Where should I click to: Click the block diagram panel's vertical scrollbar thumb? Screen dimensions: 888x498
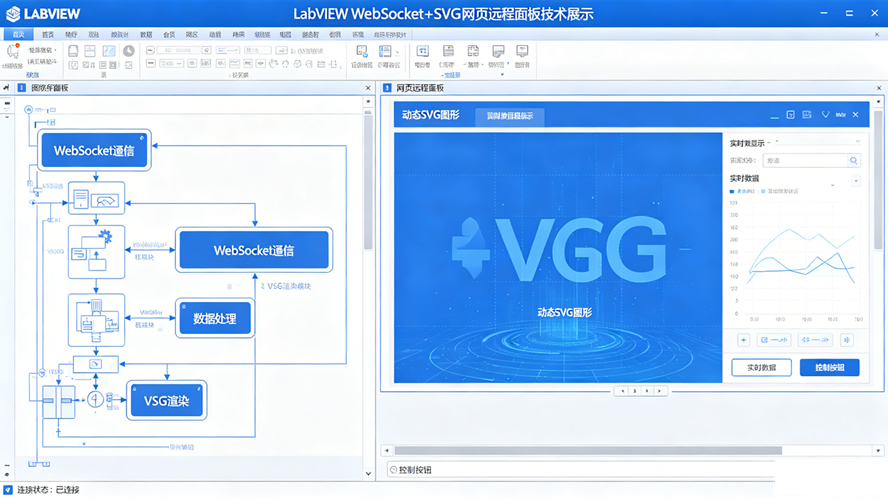[368, 181]
